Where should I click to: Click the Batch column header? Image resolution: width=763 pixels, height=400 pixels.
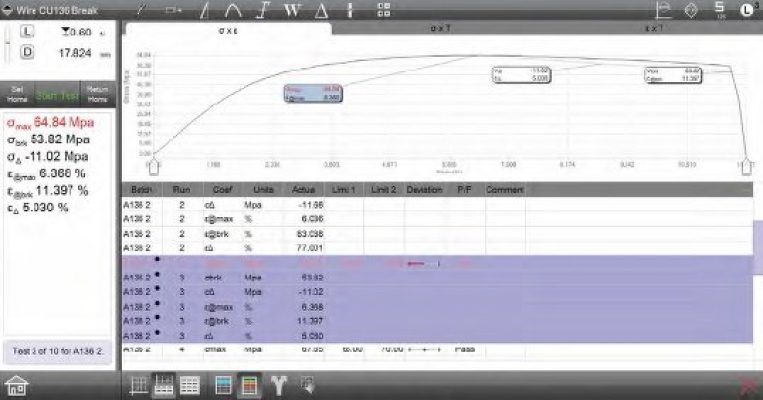[x=142, y=190]
